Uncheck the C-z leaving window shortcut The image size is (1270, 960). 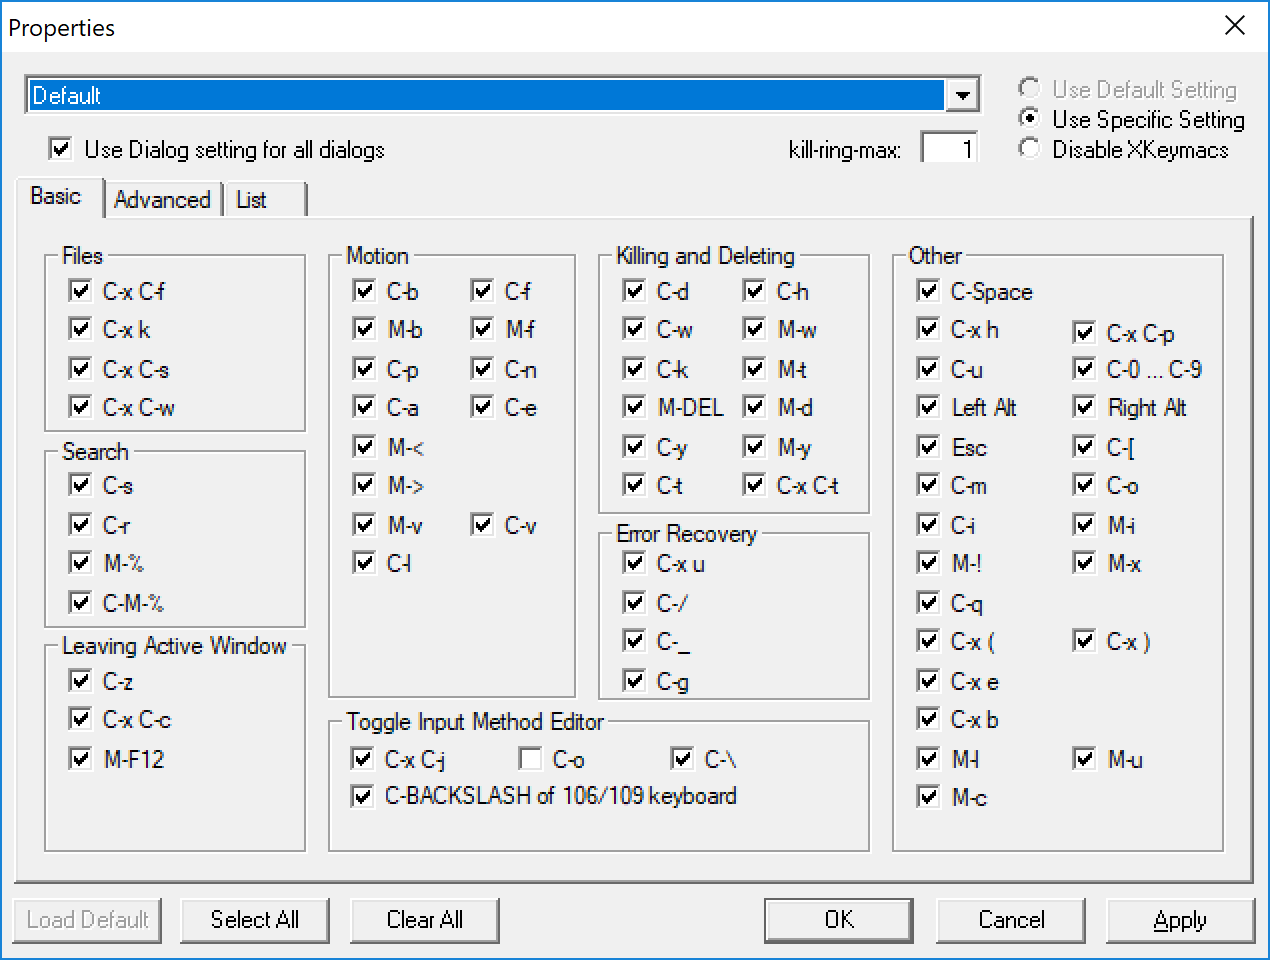(81, 681)
